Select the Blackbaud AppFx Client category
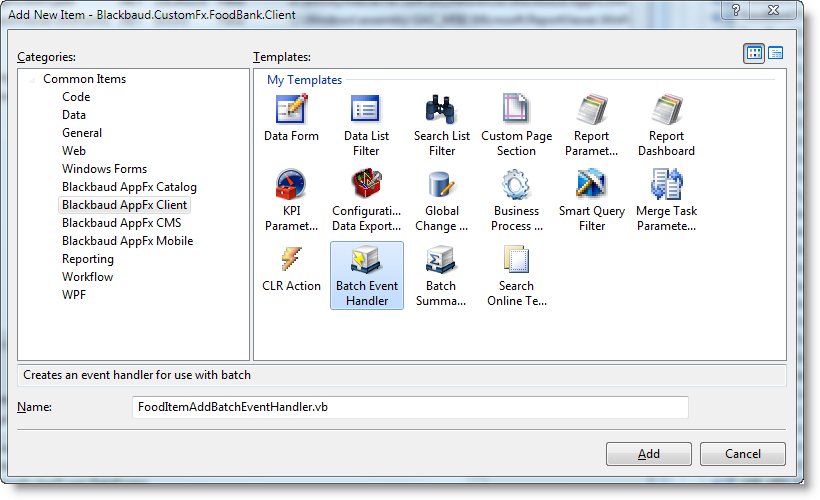Viewport: 820px width, 500px height. 124,204
